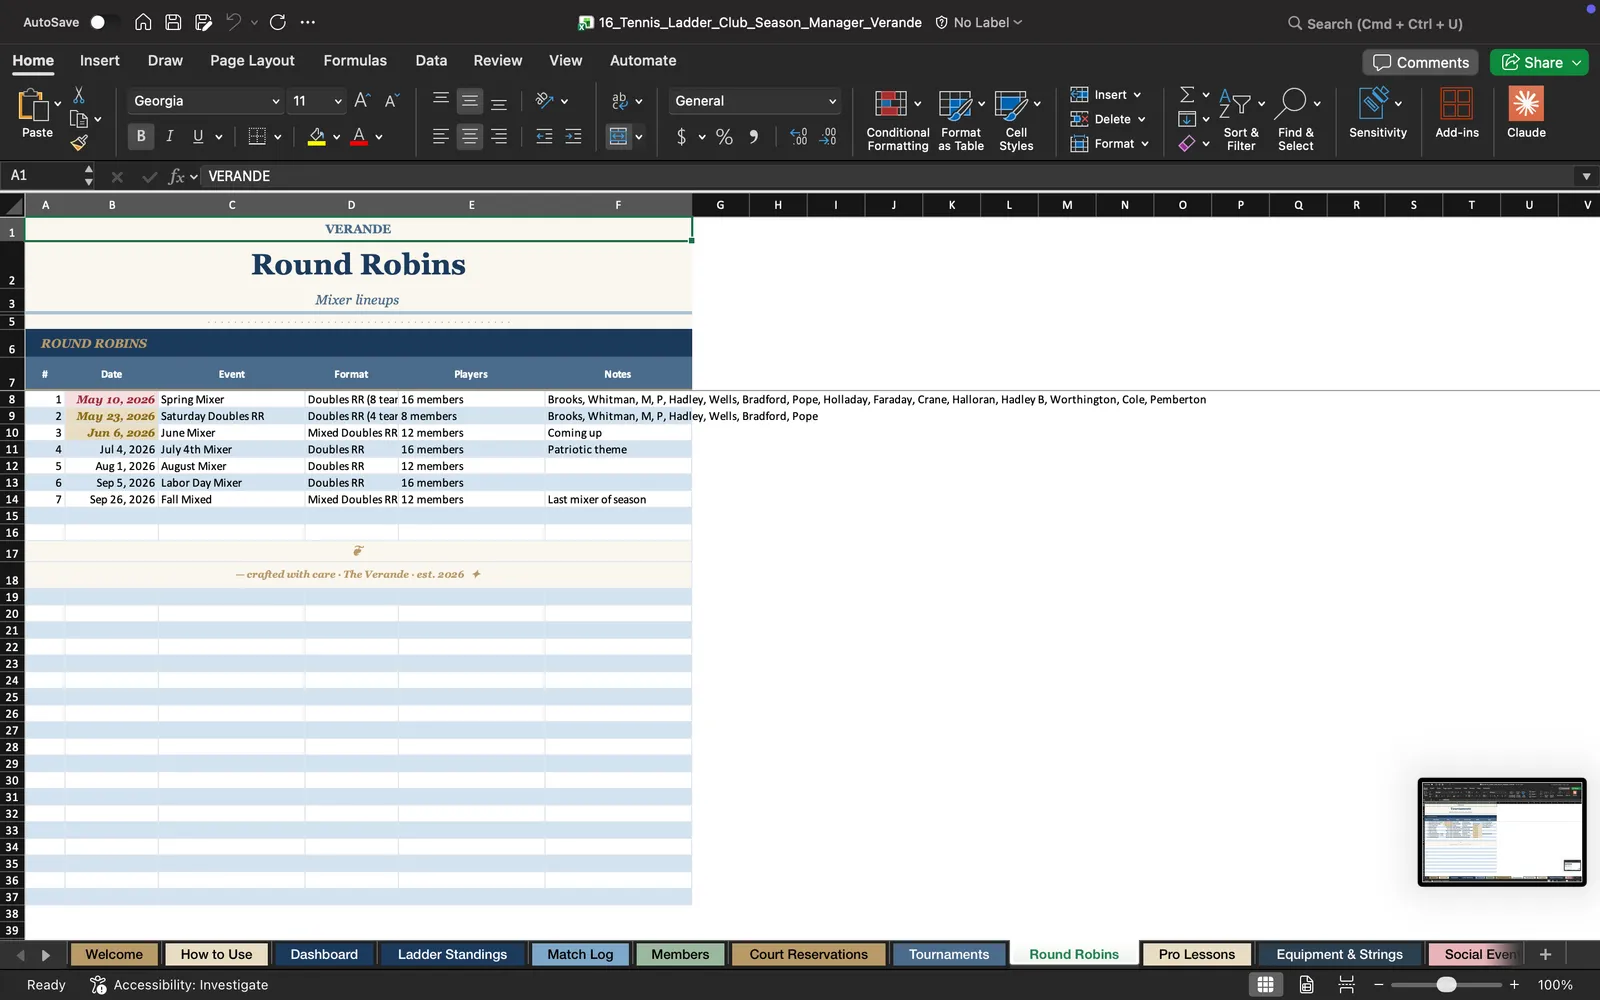Viewport: 1600px width, 1000px height.
Task: Select the Page Layout view icon in the status bar
Action: (x=1306, y=985)
